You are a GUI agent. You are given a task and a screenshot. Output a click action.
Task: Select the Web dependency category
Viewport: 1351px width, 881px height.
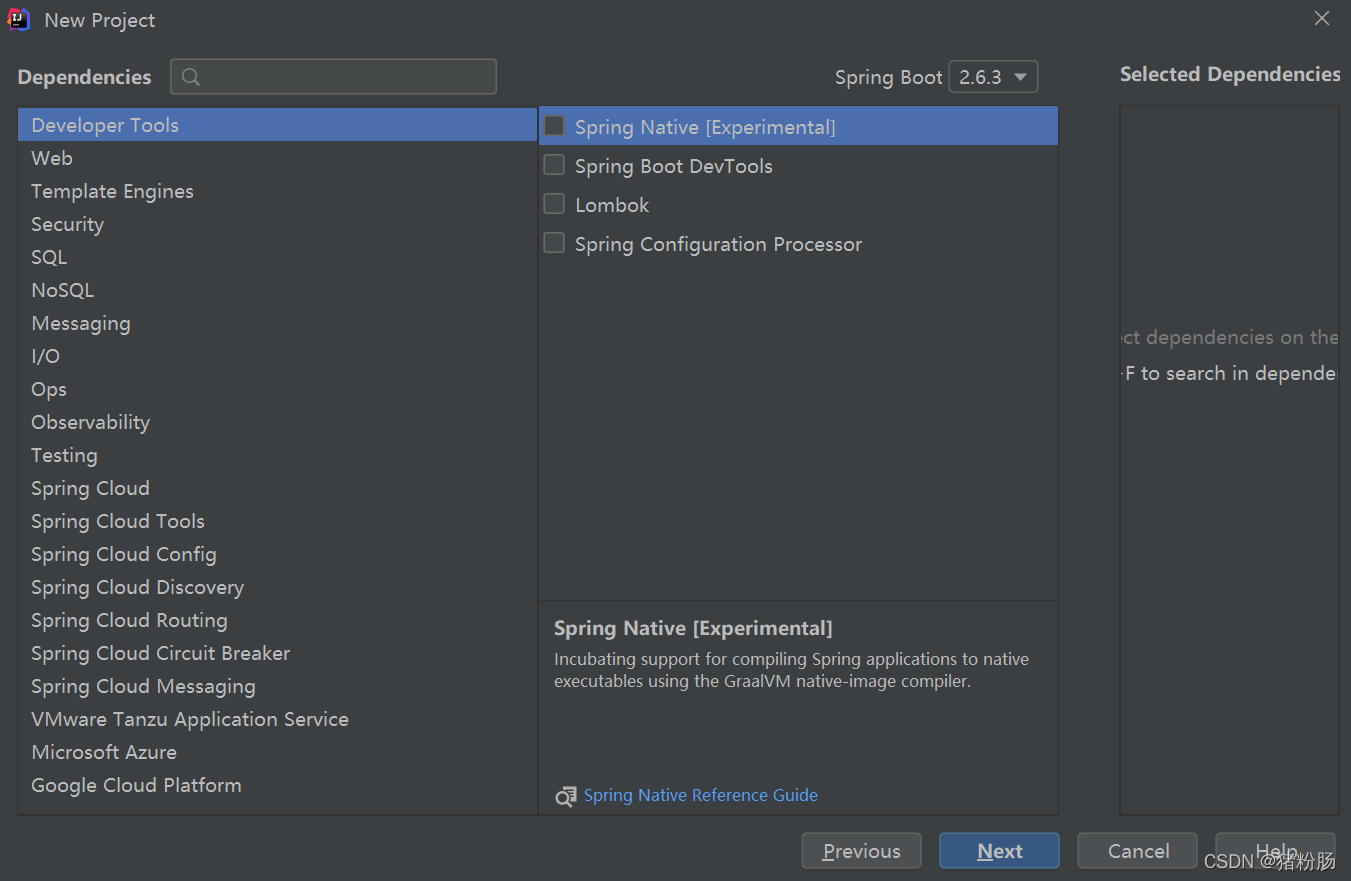(x=52, y=158)
